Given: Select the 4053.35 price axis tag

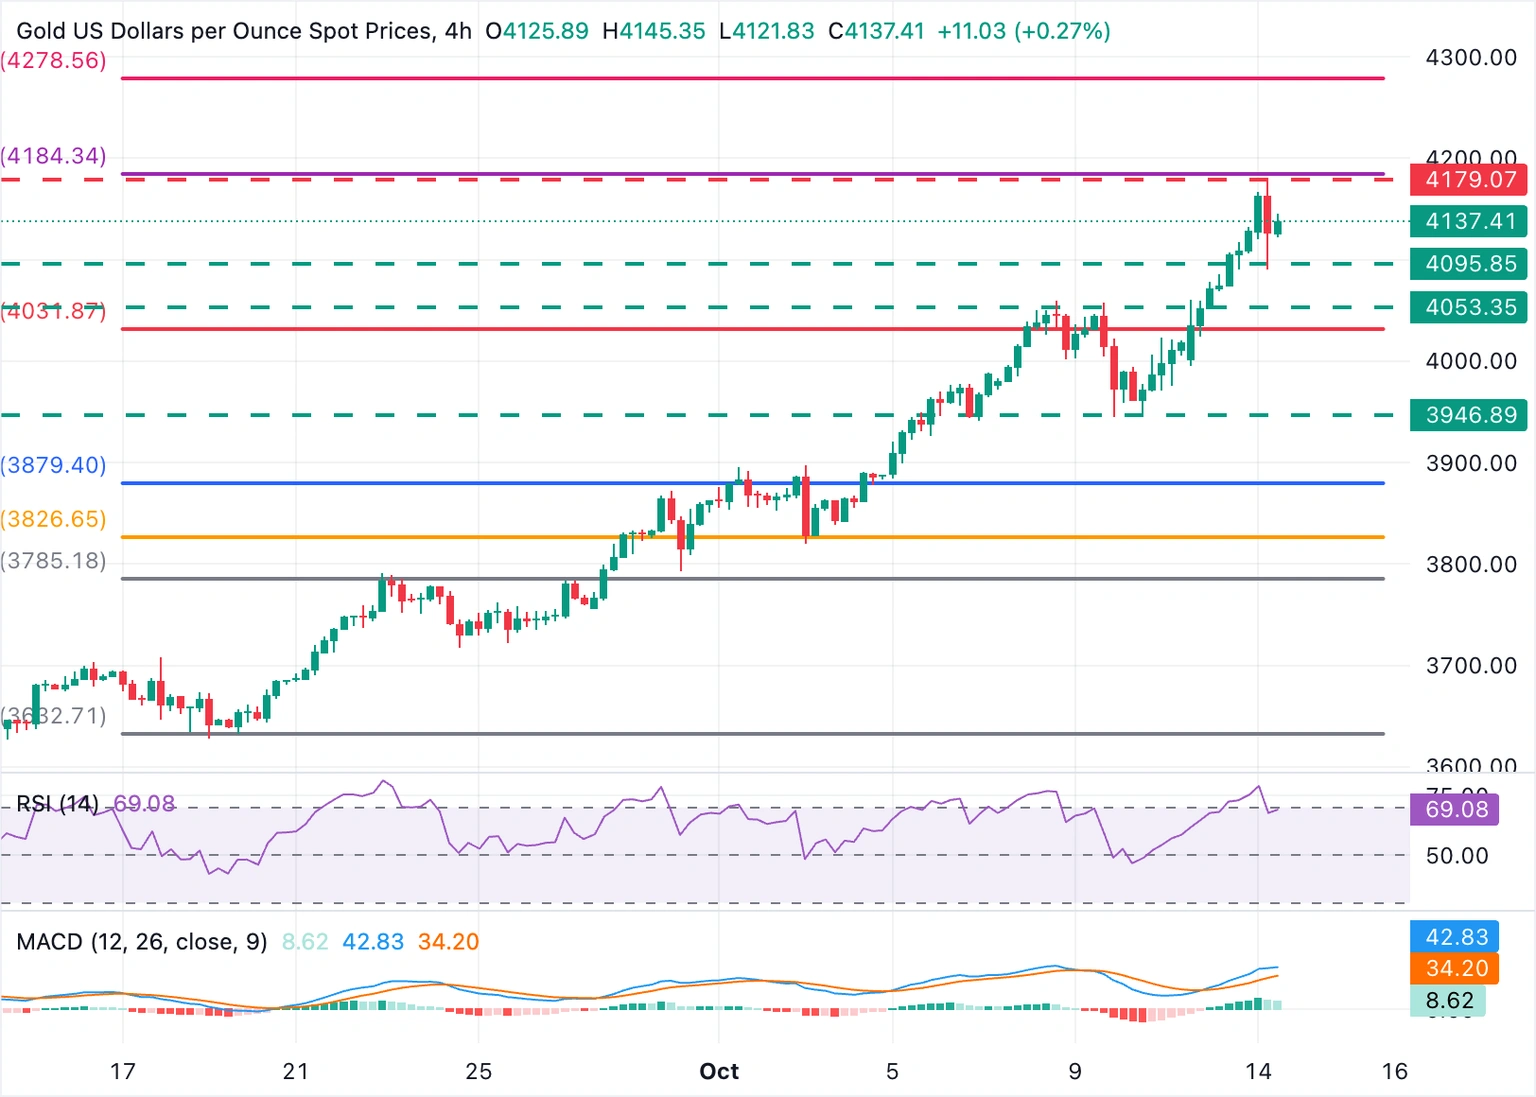Looking at the screenshot, I should (1468, 307).
